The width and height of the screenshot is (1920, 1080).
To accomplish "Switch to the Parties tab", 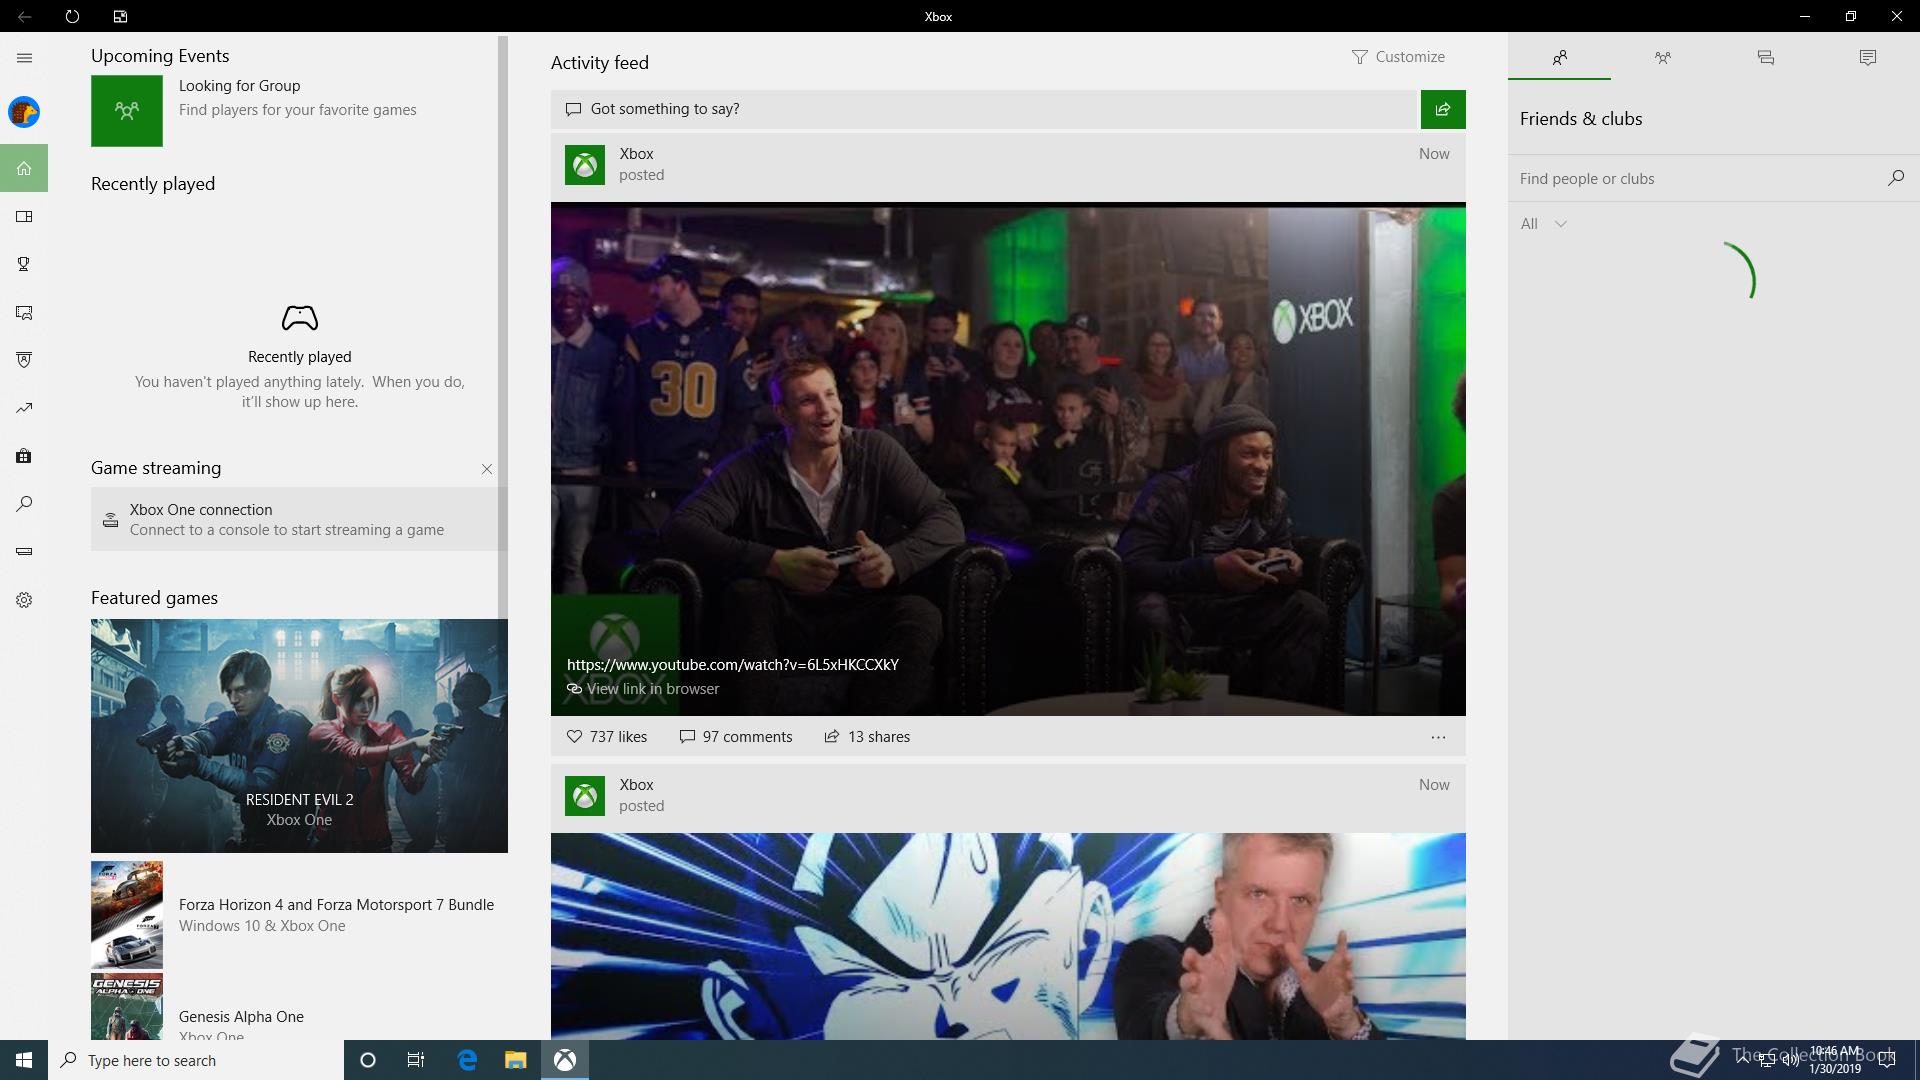I will coord(1663,58).
